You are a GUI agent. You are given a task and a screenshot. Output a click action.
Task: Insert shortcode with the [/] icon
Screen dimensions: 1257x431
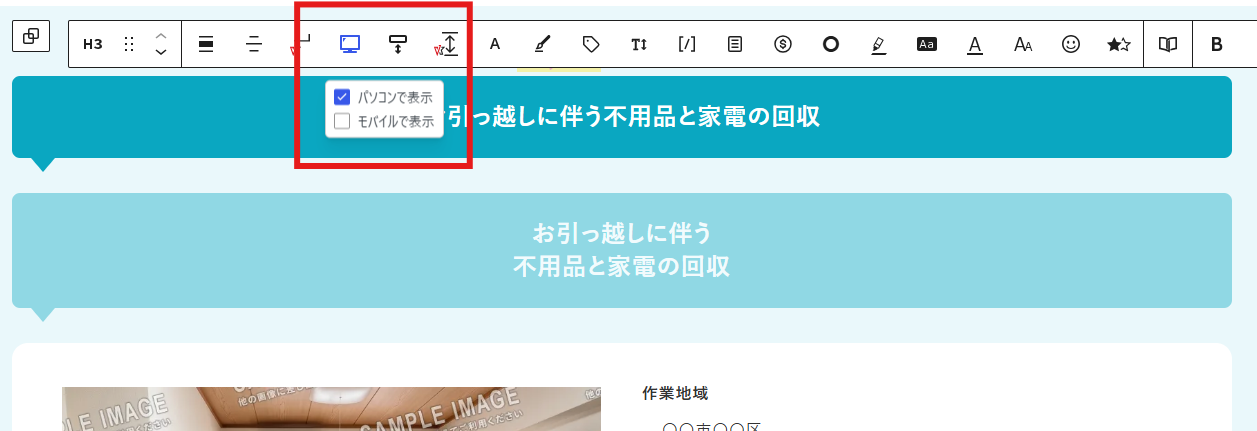click(x=687, y=44)
